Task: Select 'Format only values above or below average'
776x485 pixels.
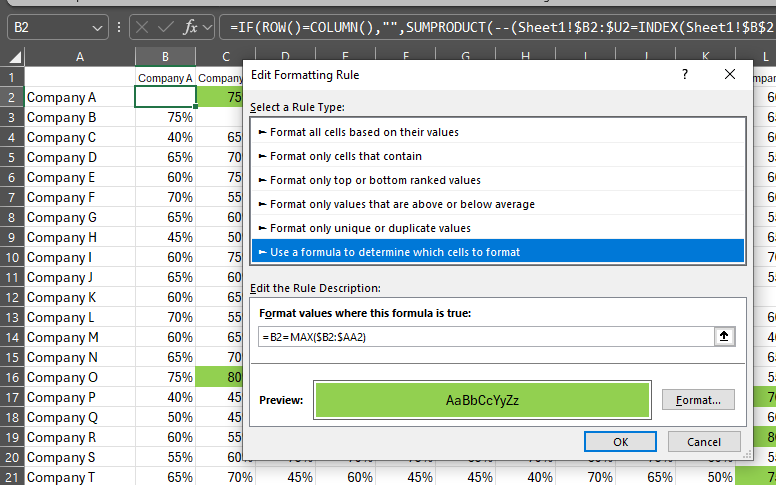Action: tap(498, 204)
